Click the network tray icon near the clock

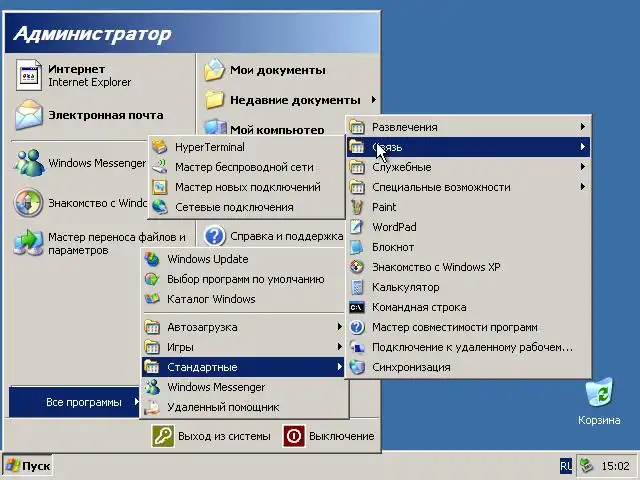coord(587,466)
